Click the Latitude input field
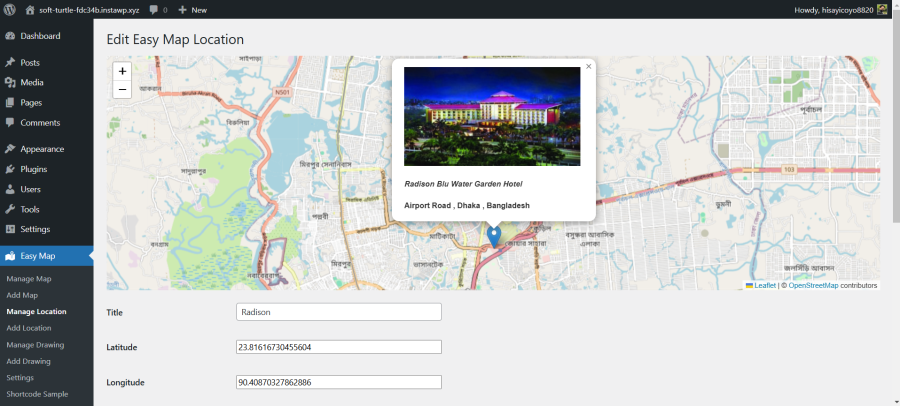900x406 pixels. pos(339,347)
